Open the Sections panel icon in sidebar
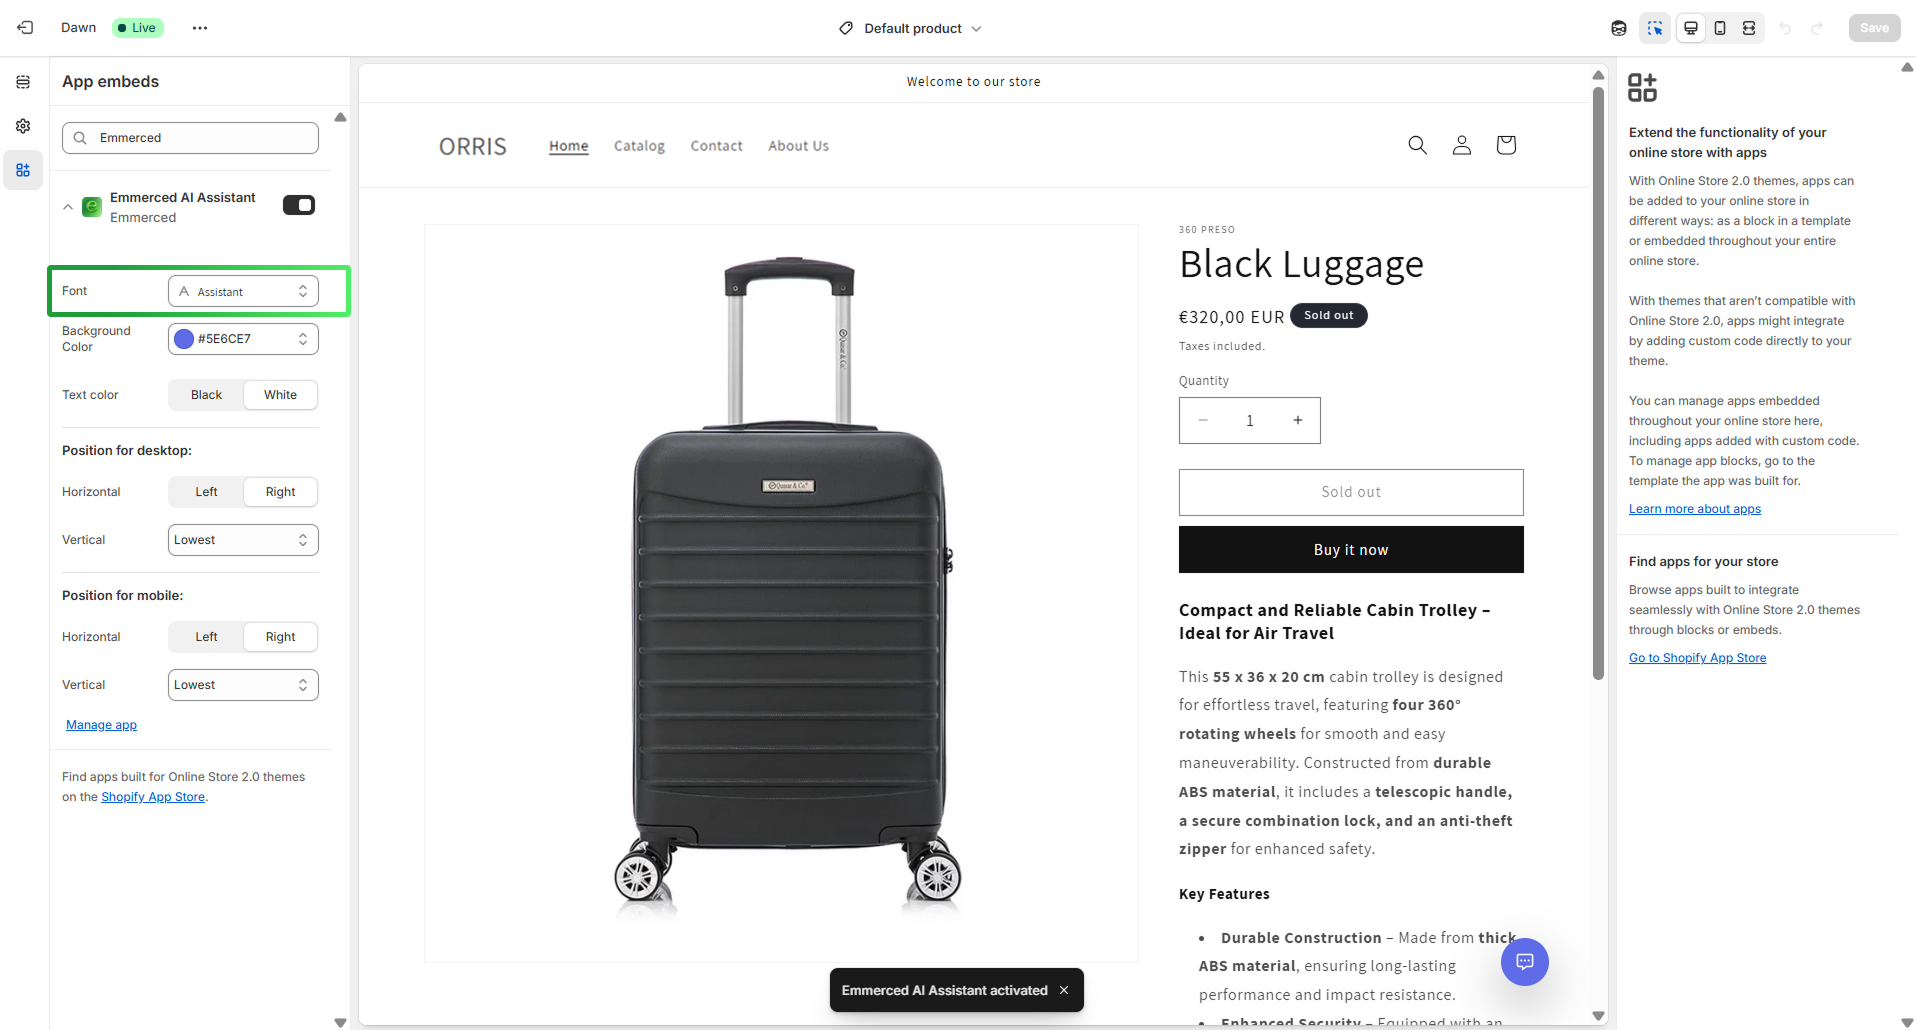The image size is (1916, 1030). [x=23, y=82]
